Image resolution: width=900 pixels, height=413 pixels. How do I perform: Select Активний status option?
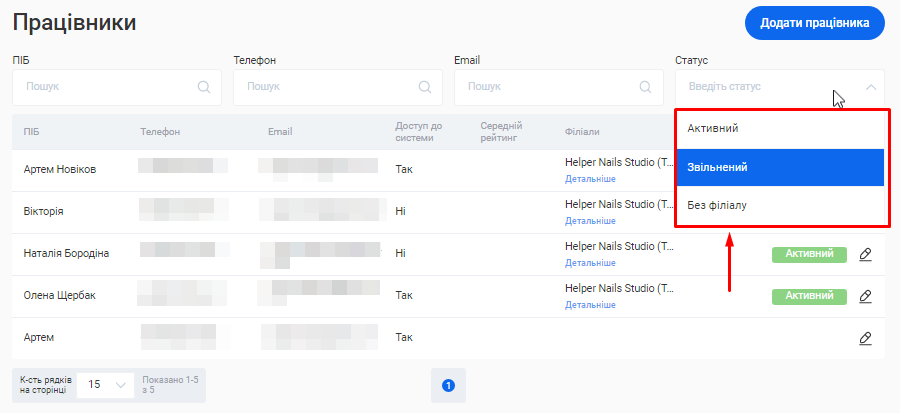(x=780, y=129)
